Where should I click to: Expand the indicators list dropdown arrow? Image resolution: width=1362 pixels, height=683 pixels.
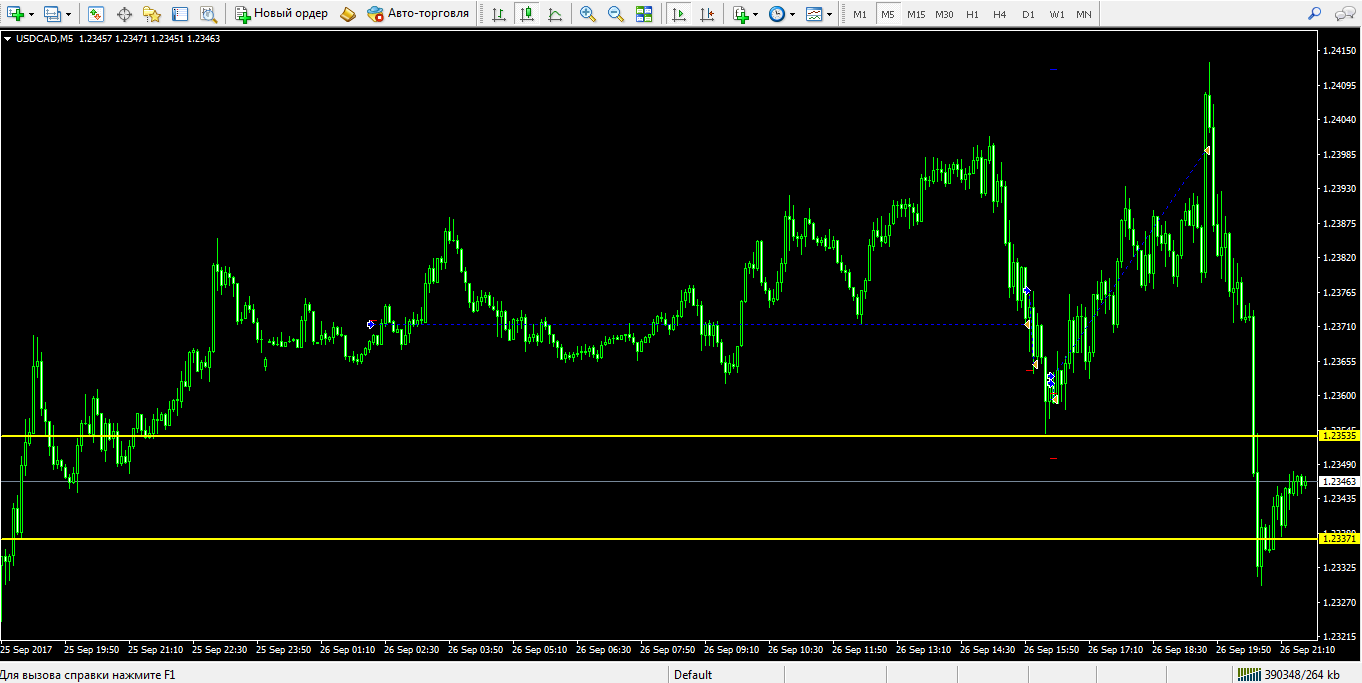pyautogui.click(x=756, y=14)
